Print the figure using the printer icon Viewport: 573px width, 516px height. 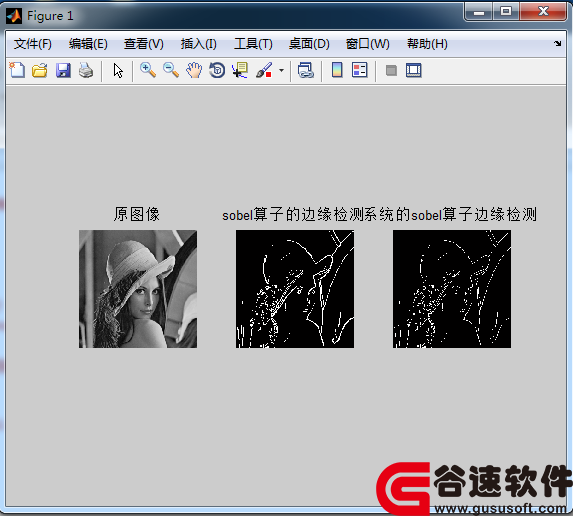pos(86,70)
